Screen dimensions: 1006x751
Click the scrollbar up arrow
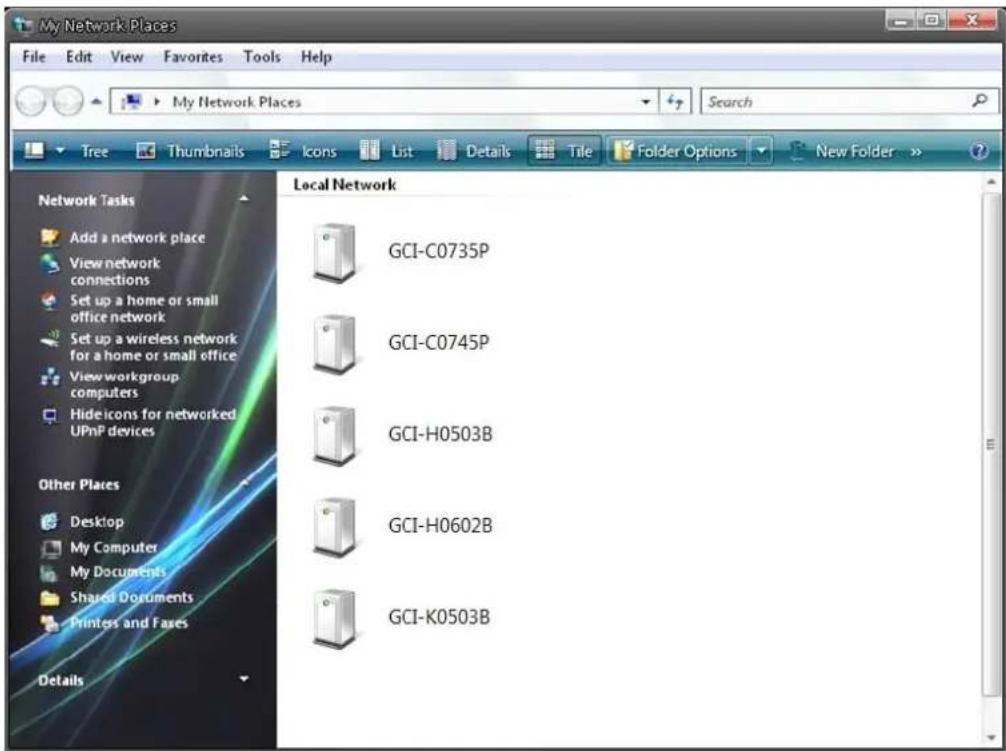click(x=991, y=181)
